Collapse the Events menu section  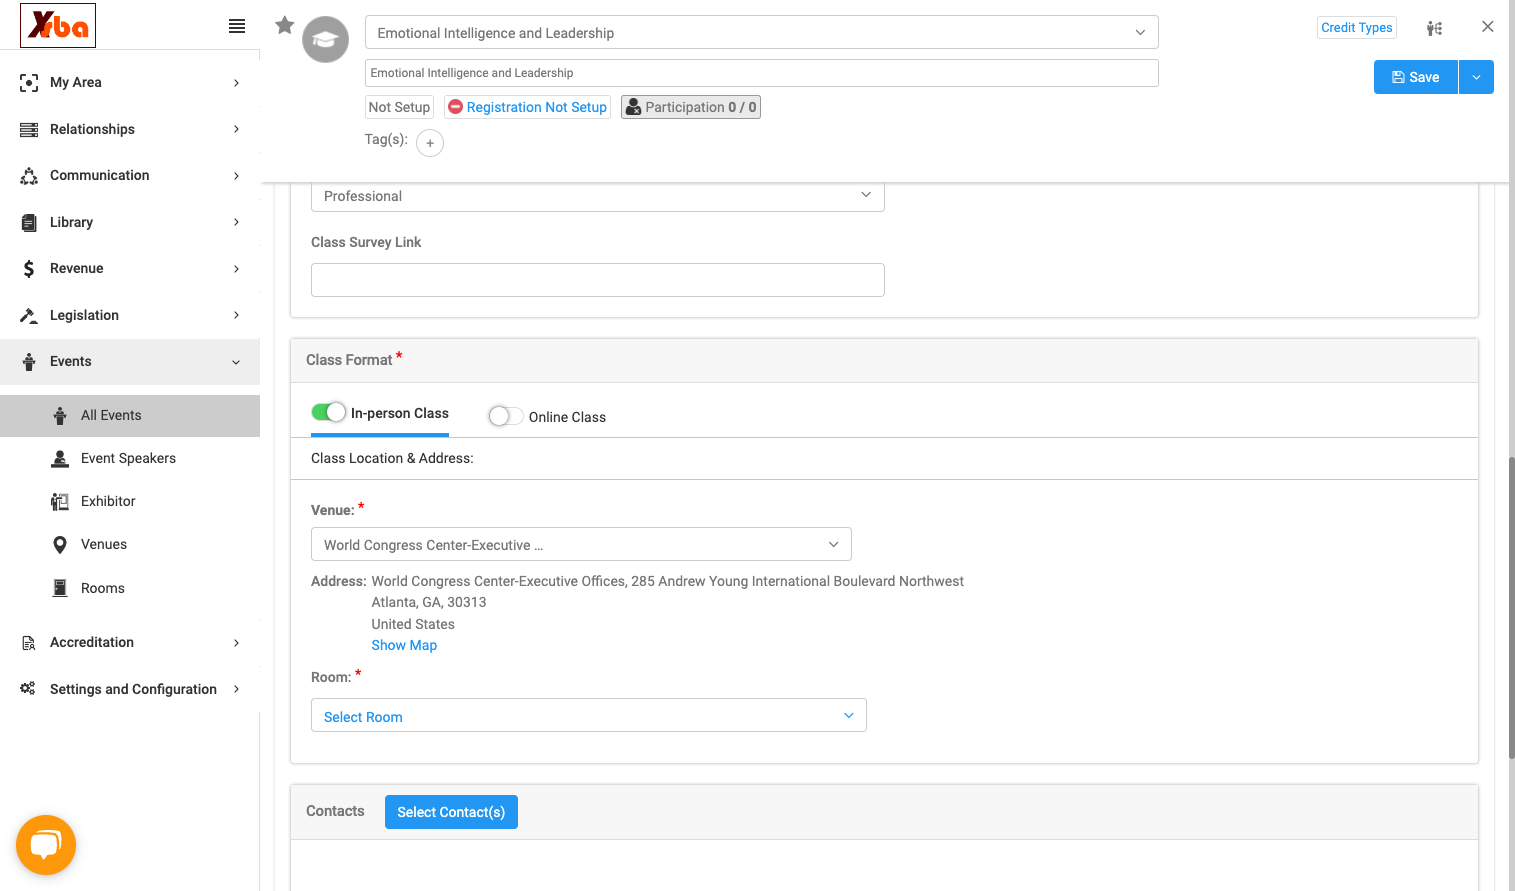click(x=130, y=362)
